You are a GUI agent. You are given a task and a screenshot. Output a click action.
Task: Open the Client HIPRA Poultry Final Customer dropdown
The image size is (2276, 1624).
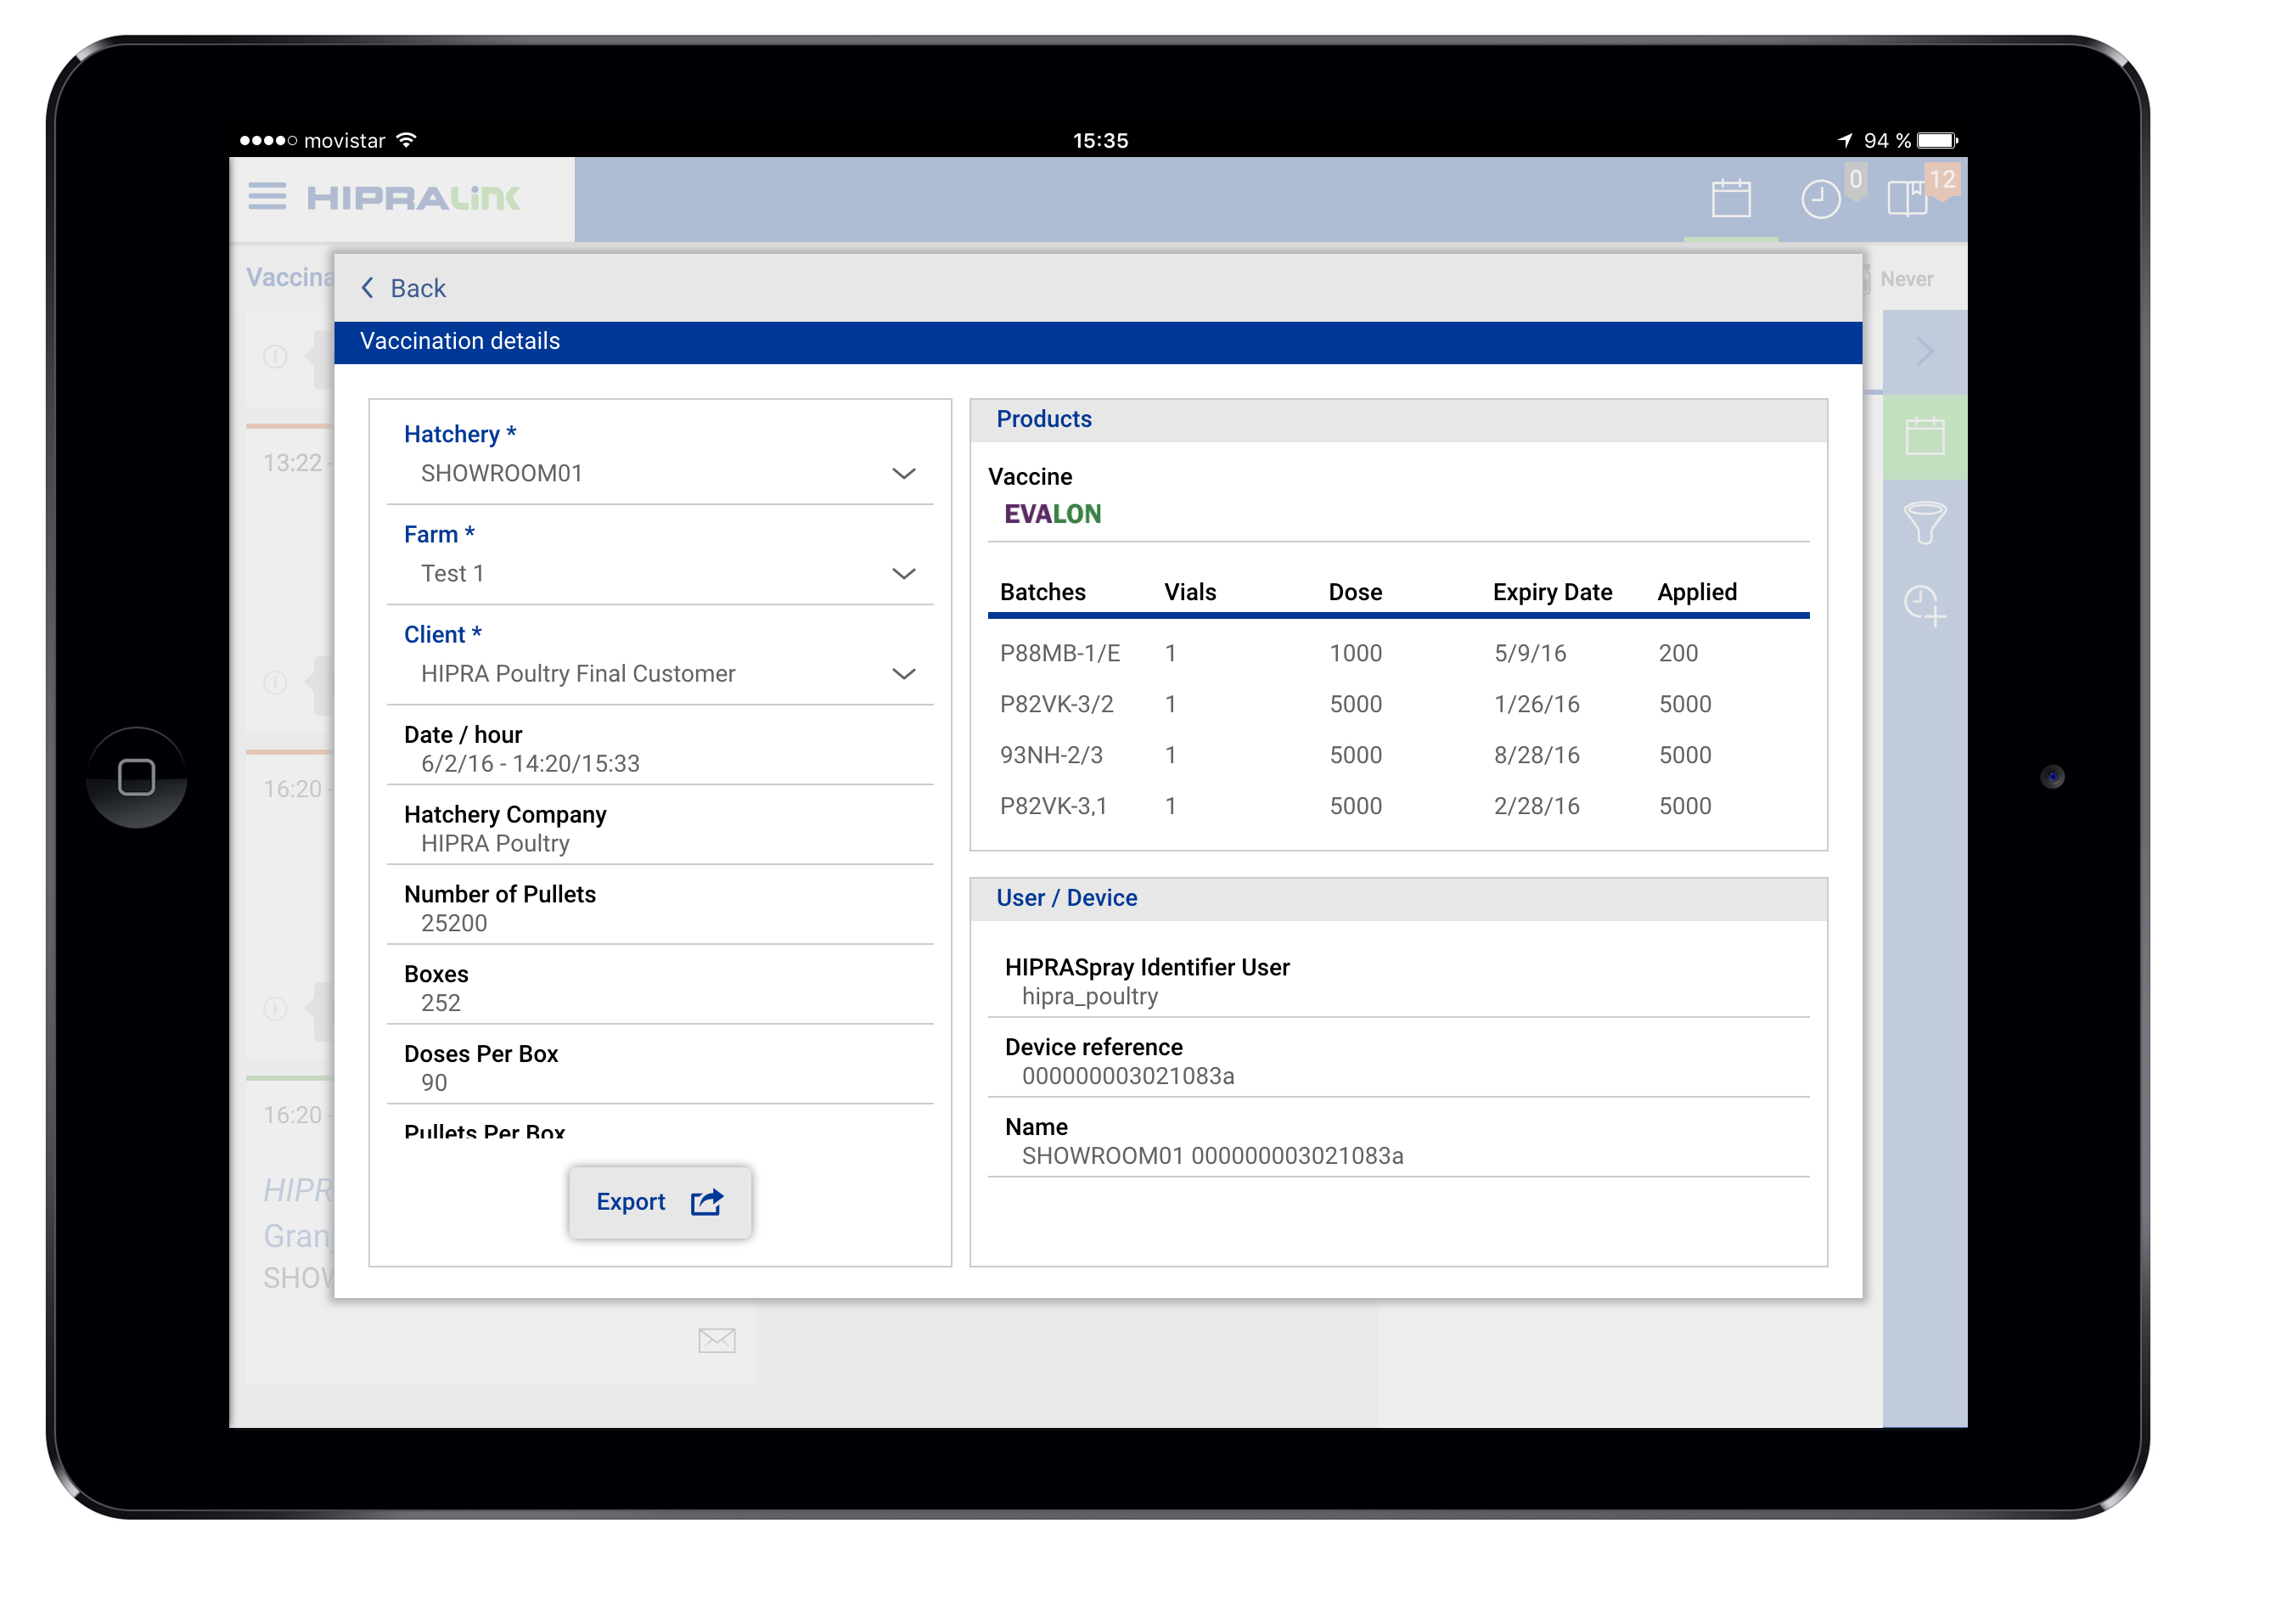coord(903,673)
